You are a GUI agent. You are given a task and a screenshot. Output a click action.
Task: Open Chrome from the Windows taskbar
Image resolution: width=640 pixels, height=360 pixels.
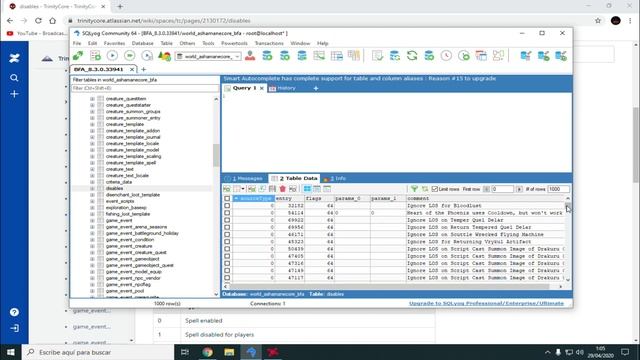pyautogui.click(x=207, y=352)
